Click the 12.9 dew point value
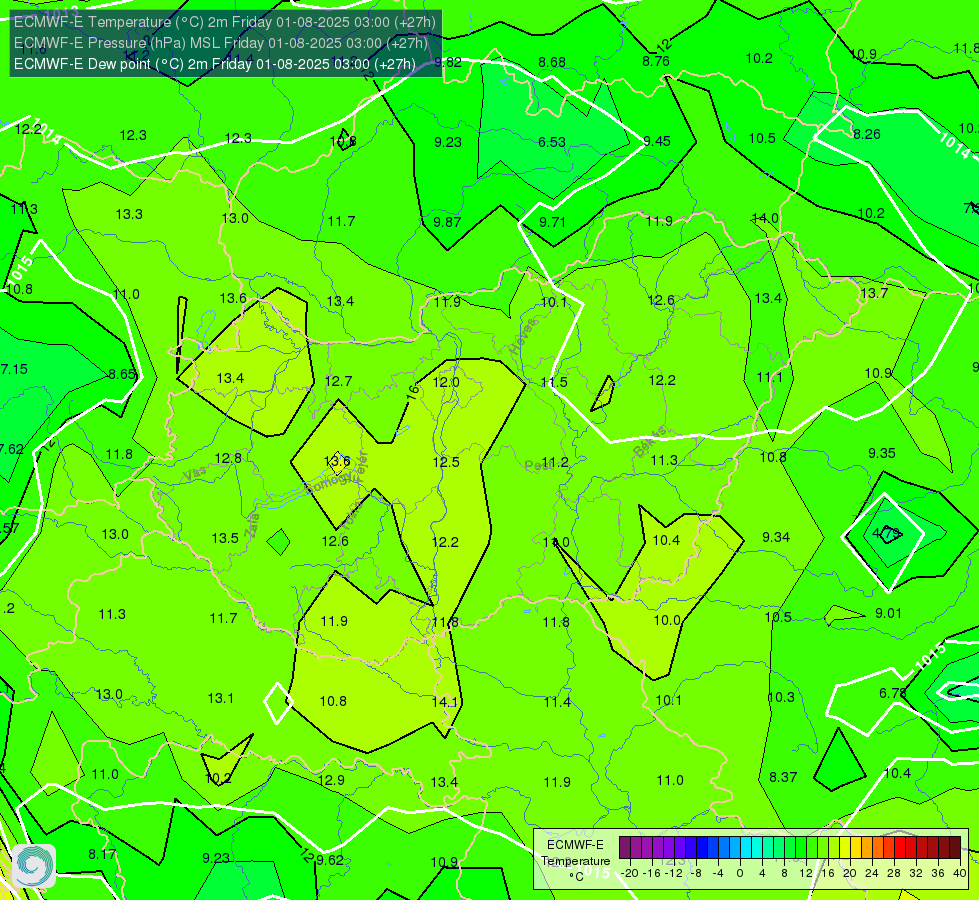This screenshot has height=900, width=979. click(331, 780)
